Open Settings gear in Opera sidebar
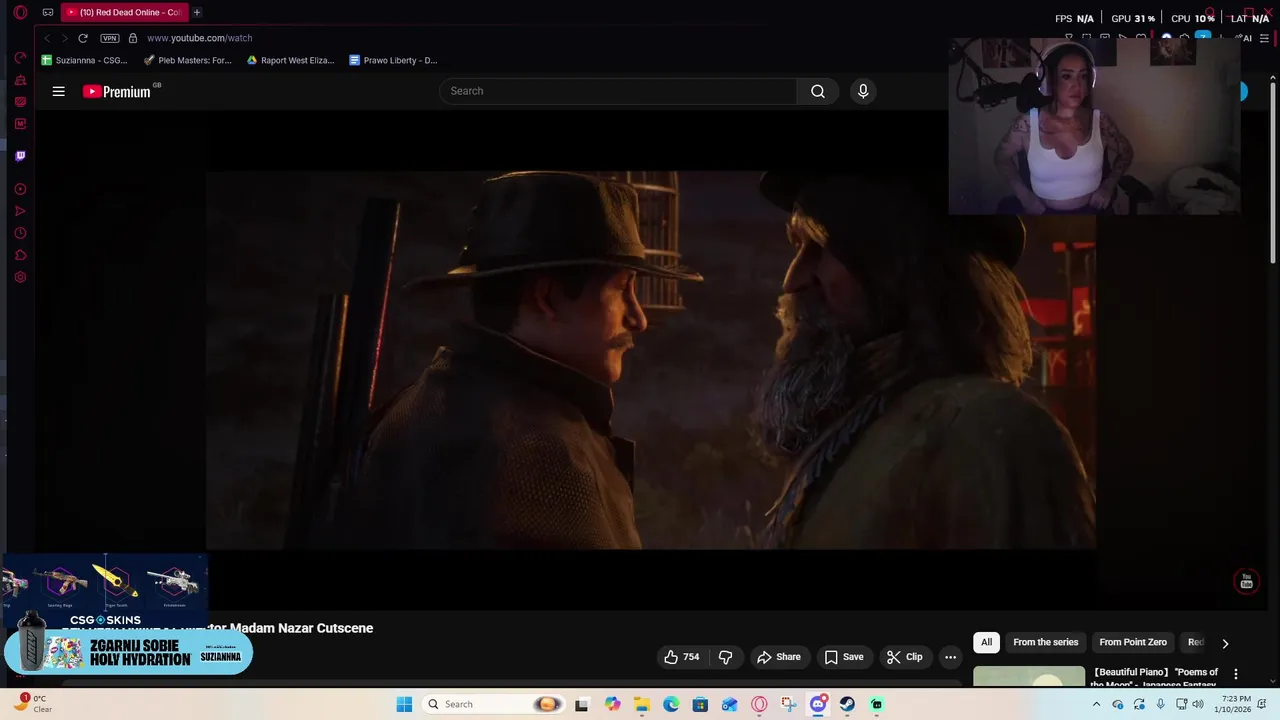Screen dimensions: 1280x720 (20, 277)
